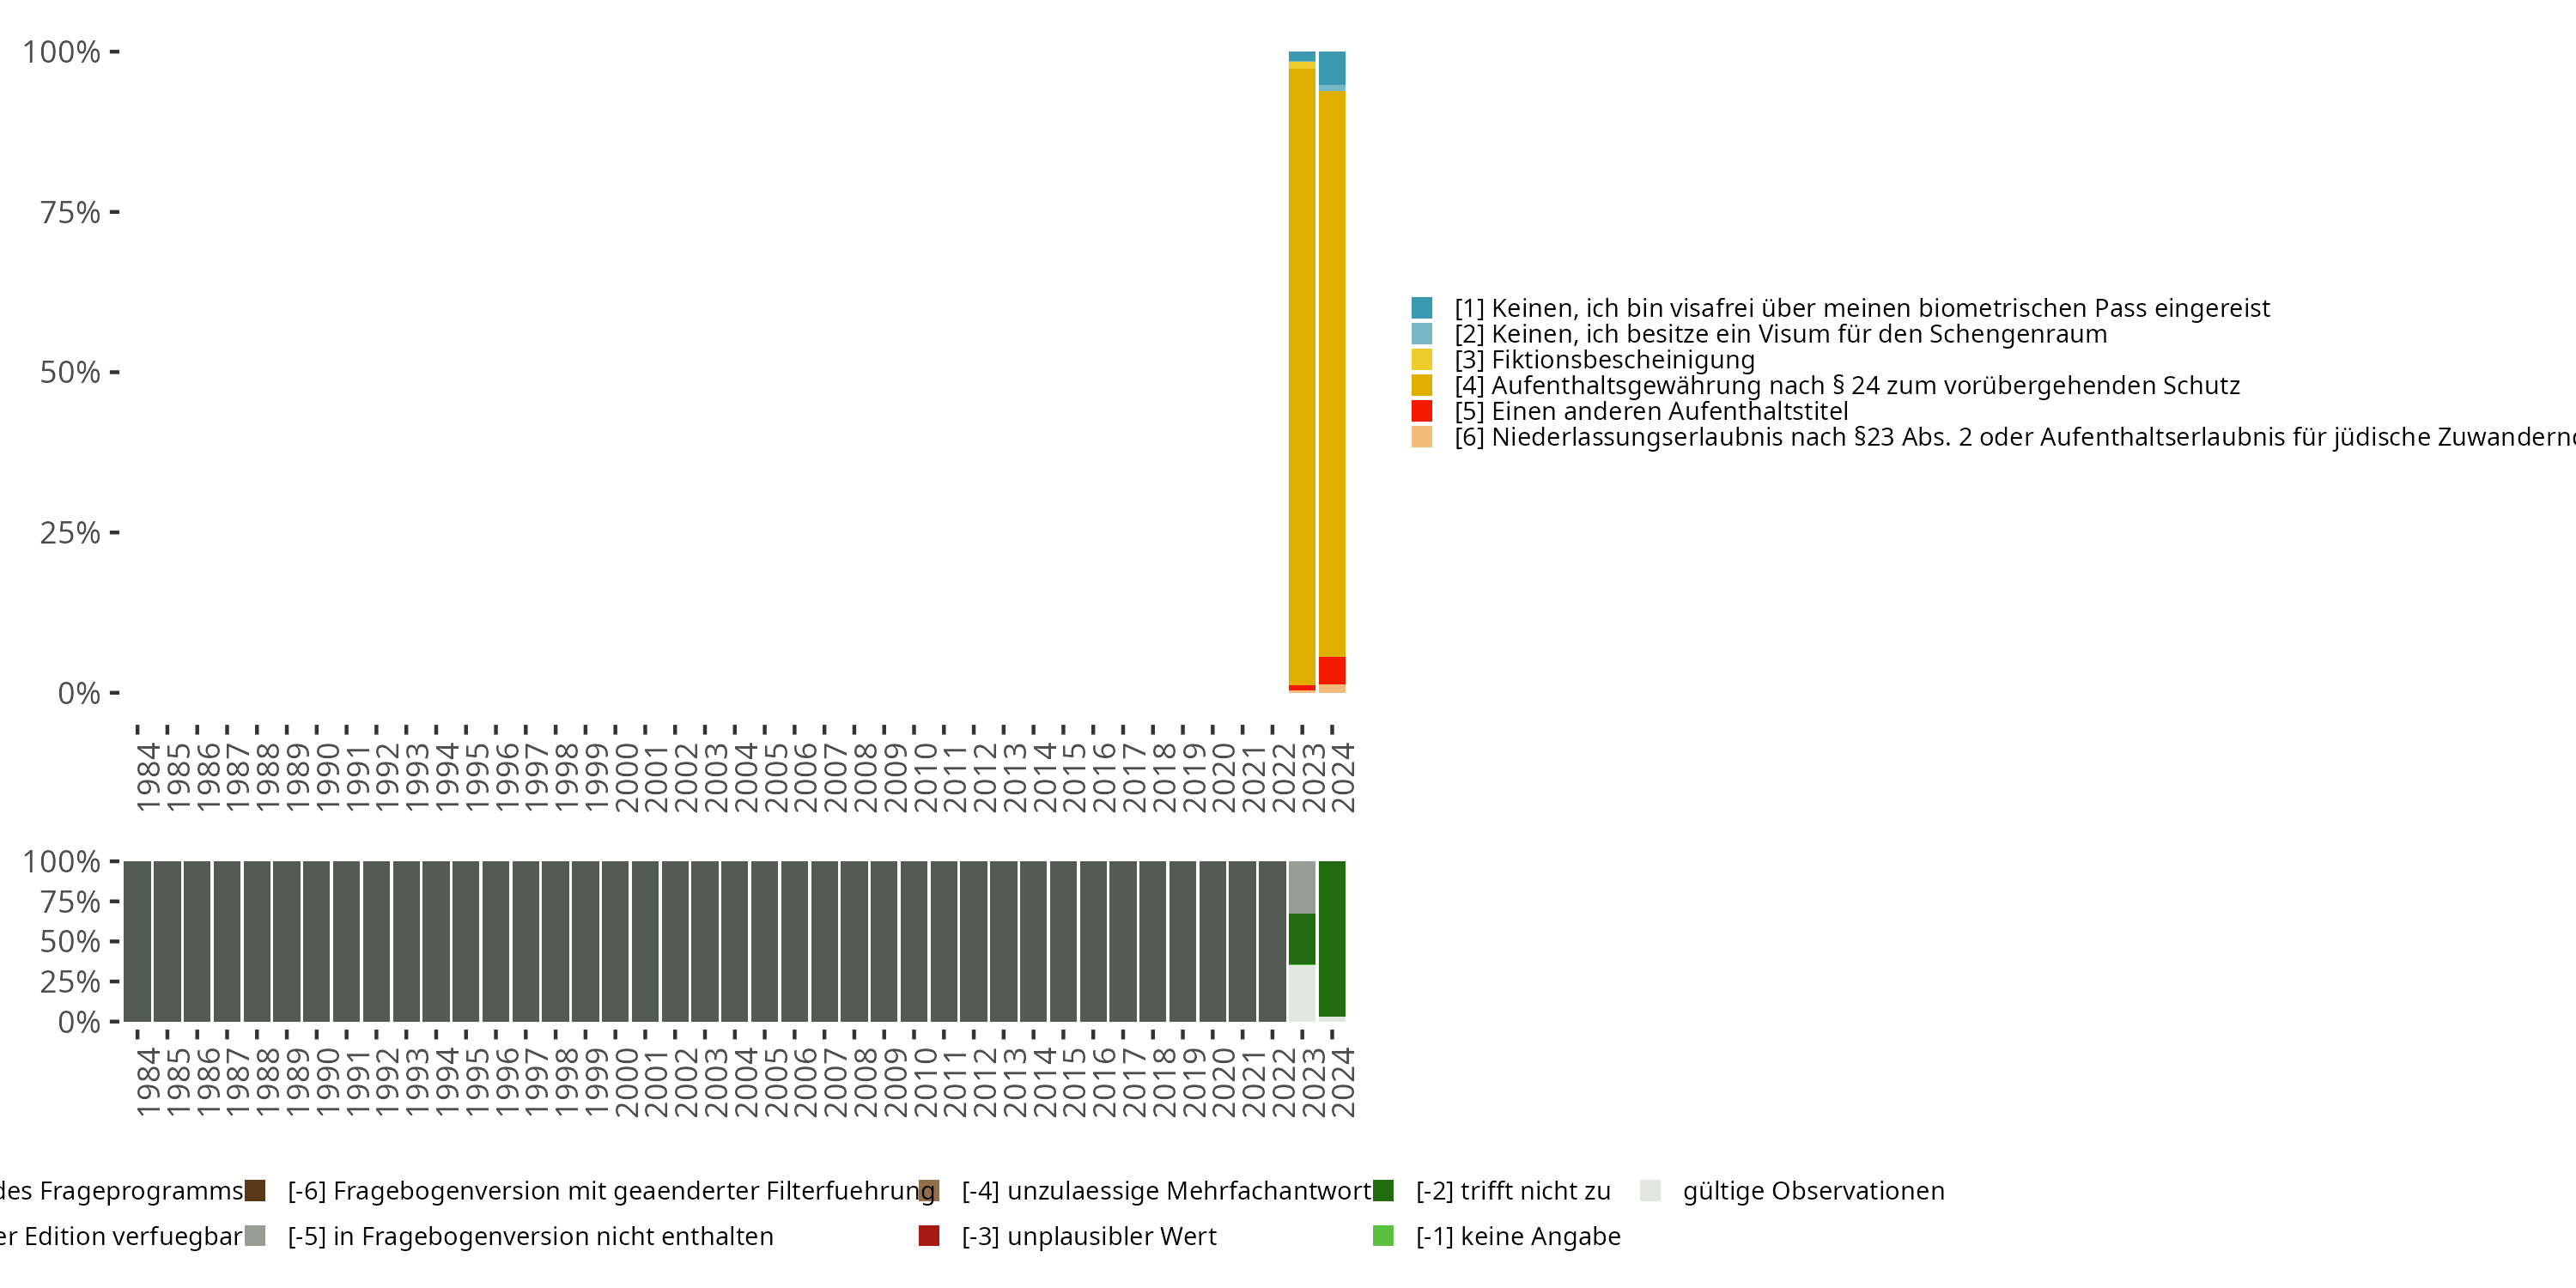This screenshot has height=1288, width=2576.
Task: Click the peach Niederlassungserlaubnis legend swatch
Action: click(1421, 437)
